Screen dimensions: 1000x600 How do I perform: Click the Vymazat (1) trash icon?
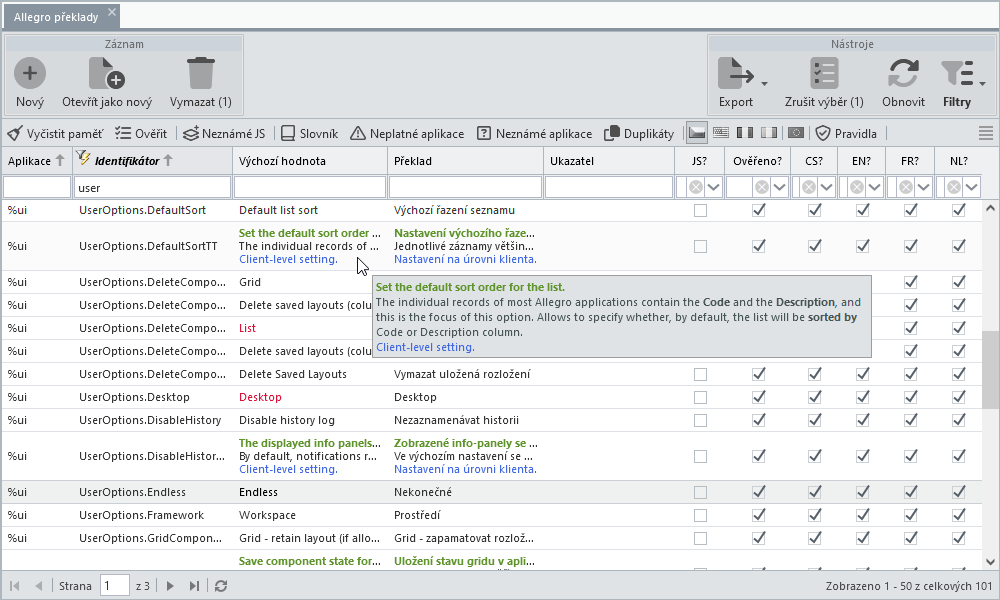pyautogui.click(x=200, y=73)
